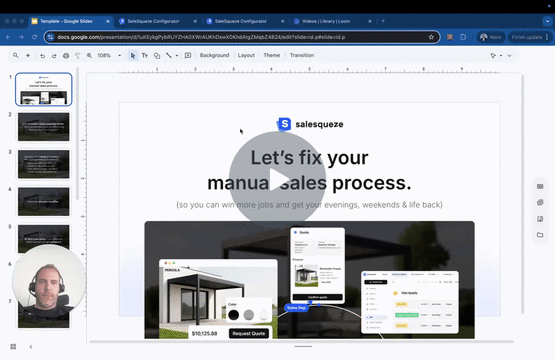Toggle grid view at bottom left

(x=13, y=347)
